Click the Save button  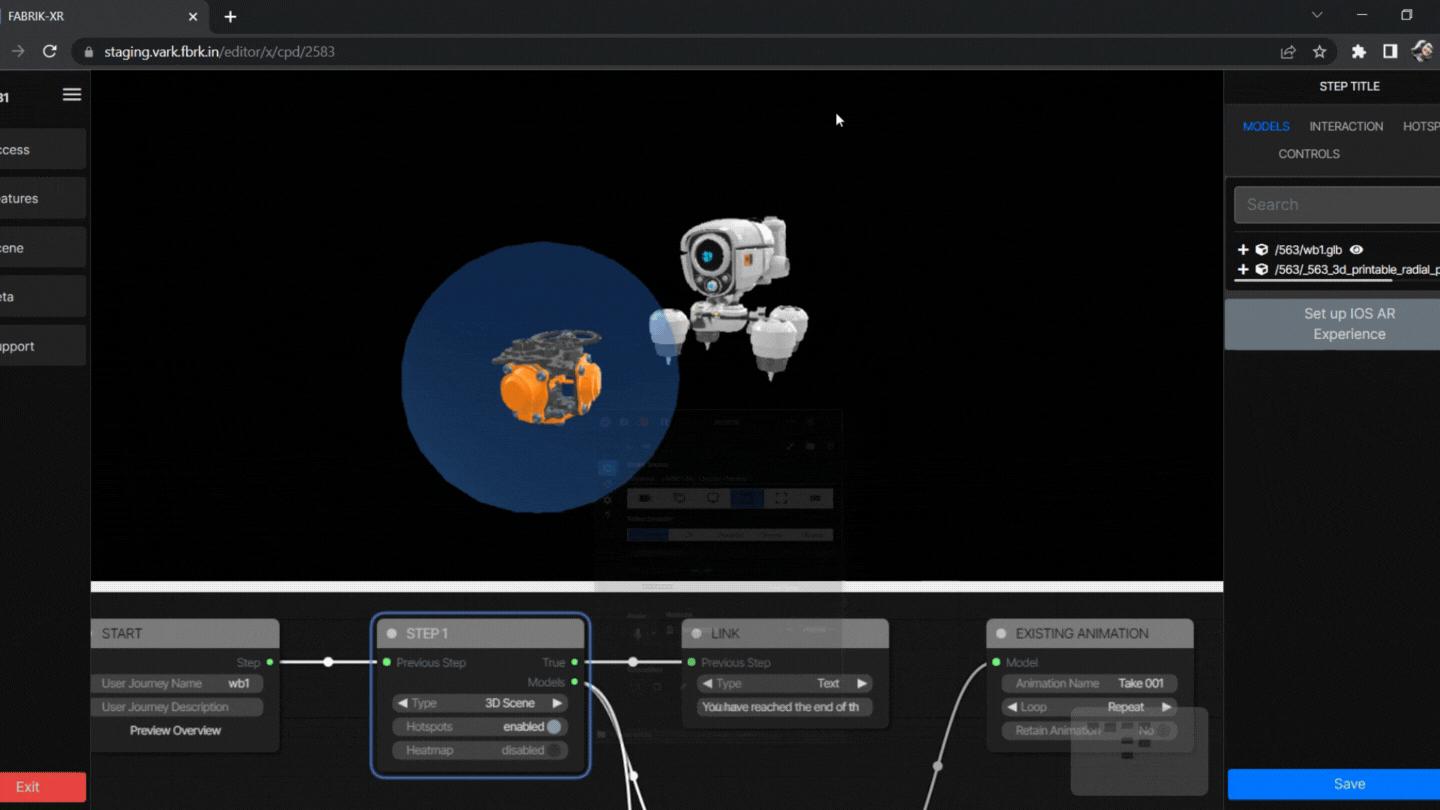[x=1348, y=784]
